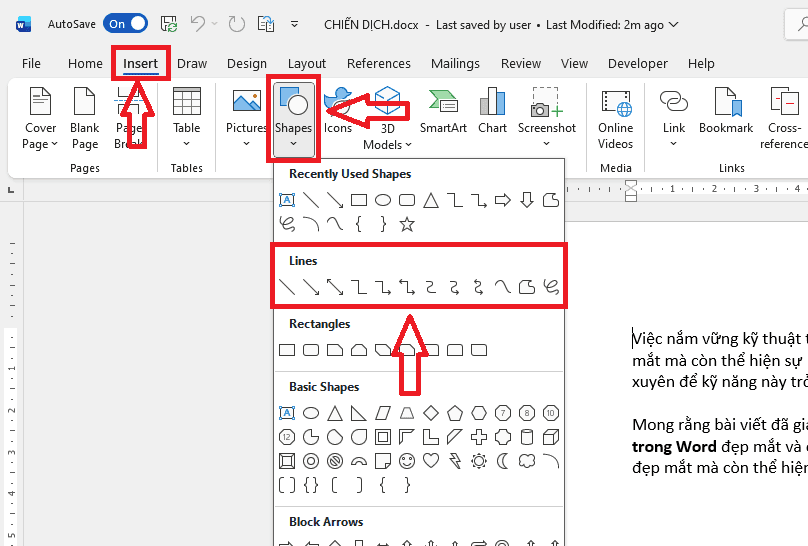Expand the Screenshot dropdown menu
Image resolution: width=808 pixels, height=546 pixels.
pos(547,142)
